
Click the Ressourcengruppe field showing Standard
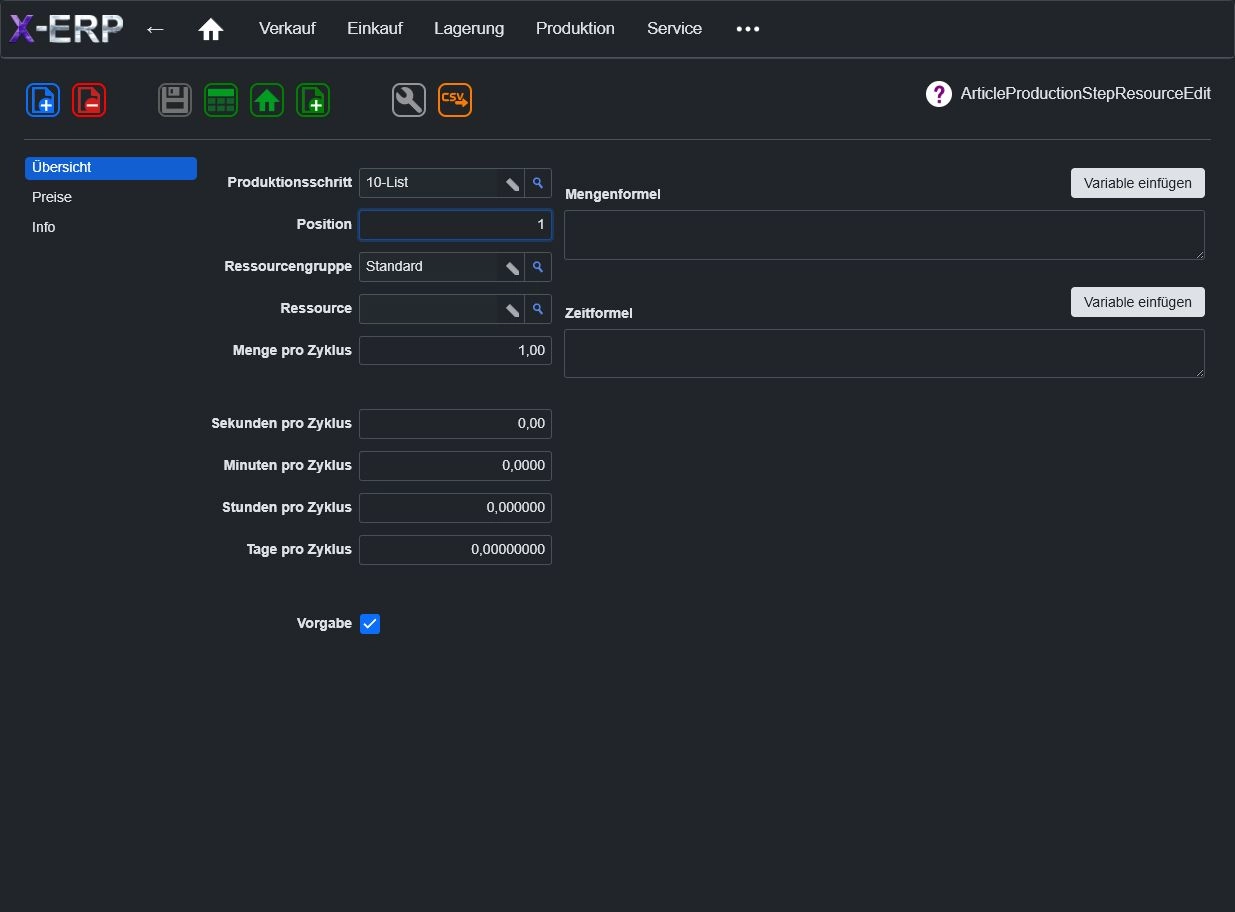tap(429, 267)
